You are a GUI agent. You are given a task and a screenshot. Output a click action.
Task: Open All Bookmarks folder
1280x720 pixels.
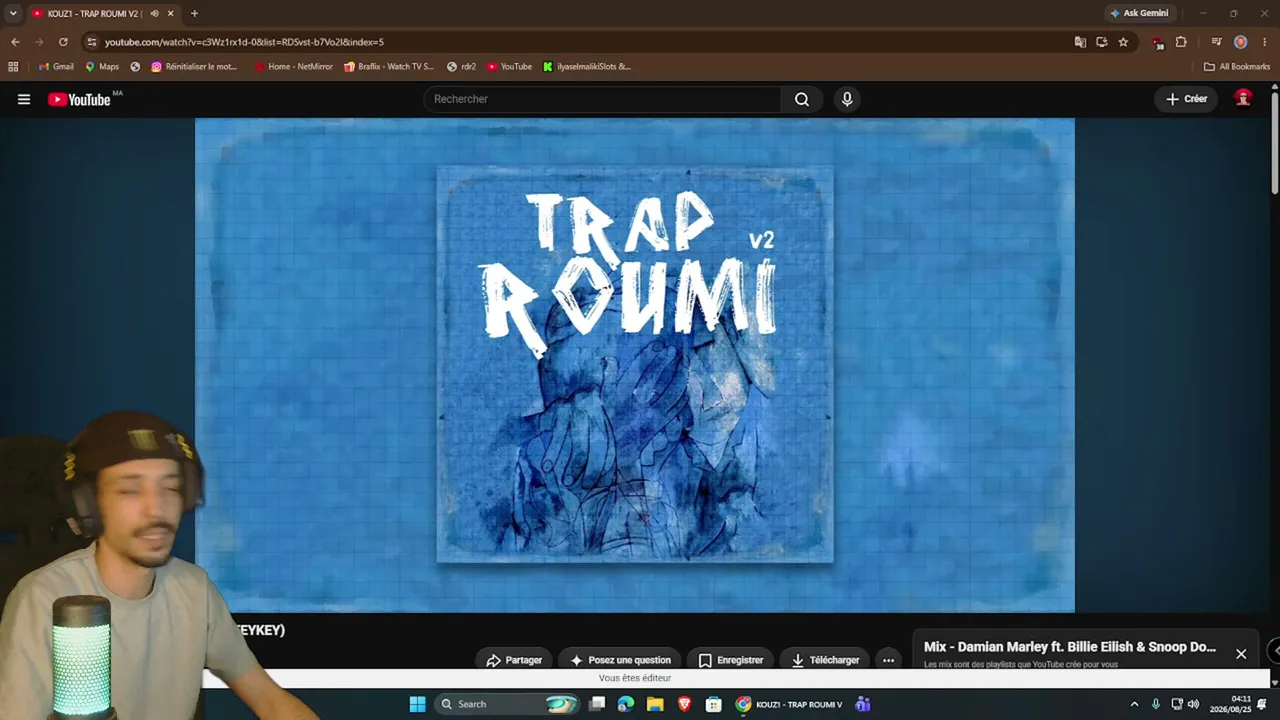[x=1237, y=67]
